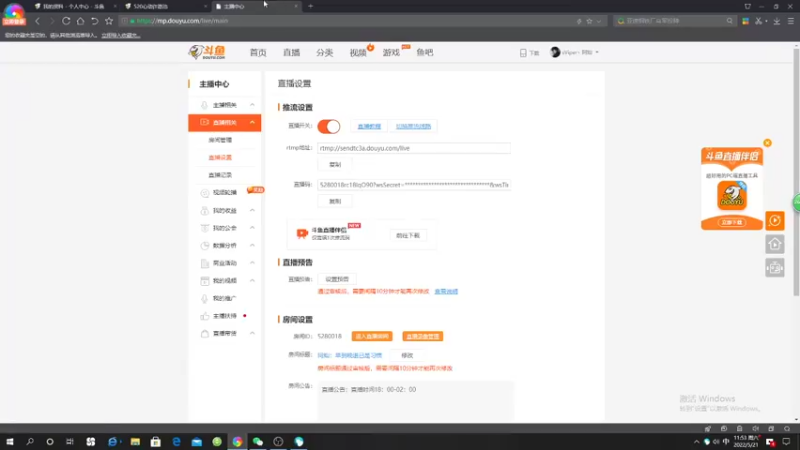Click the orange play icon on right edge
The height and width of the screenshot is (450, 800).
(x=774, y=220)
